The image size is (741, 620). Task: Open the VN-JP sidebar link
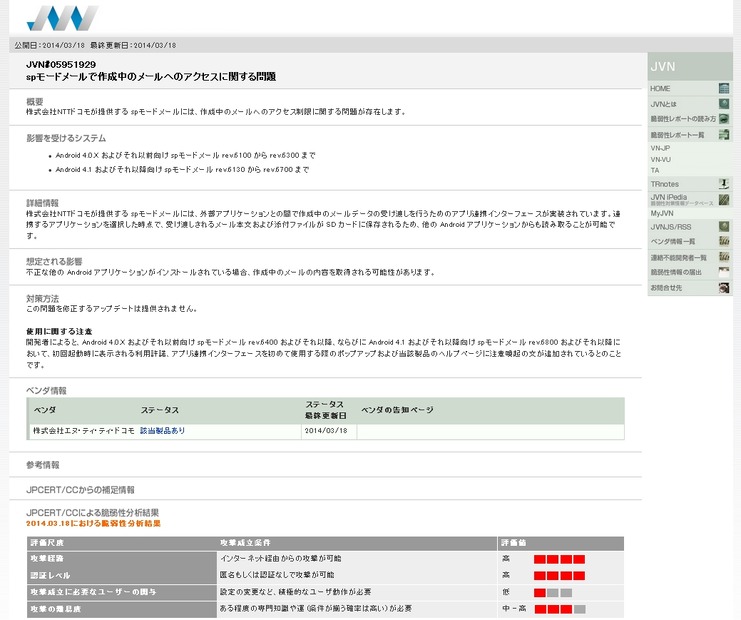[660, 148]
